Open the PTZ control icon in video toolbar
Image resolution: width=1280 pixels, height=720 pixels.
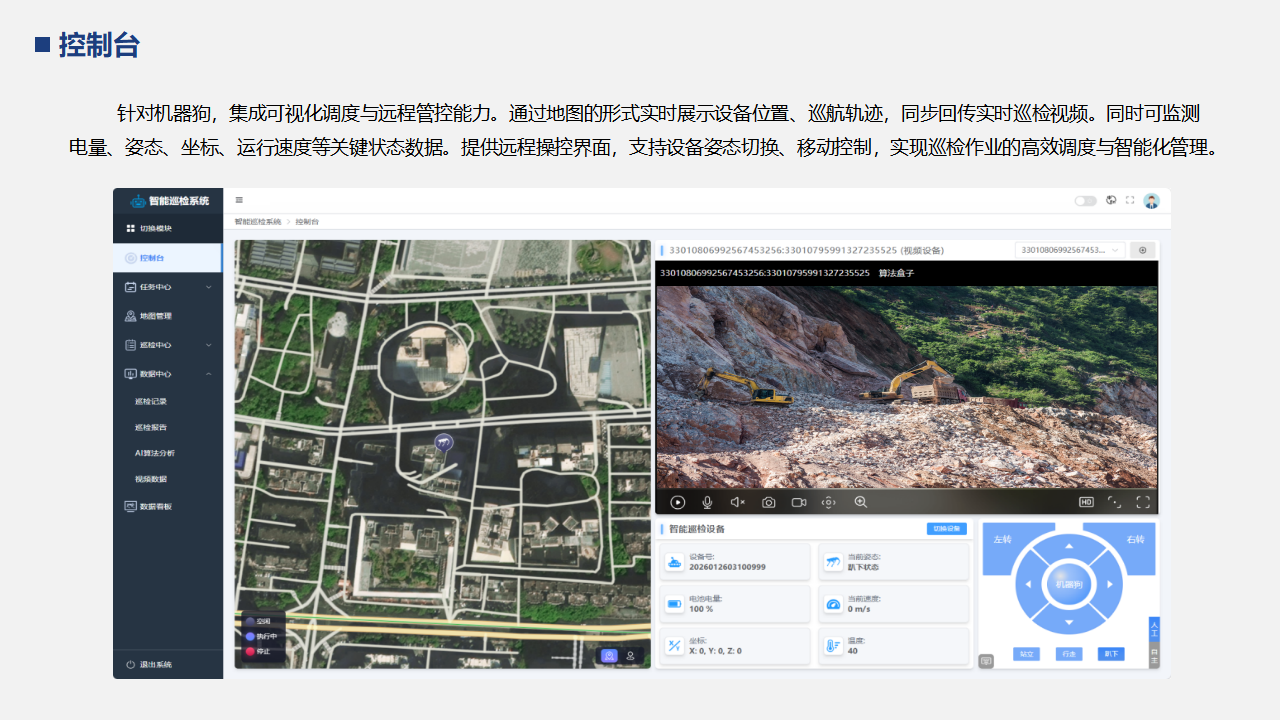pyautogui.click(x=828, y=502)
